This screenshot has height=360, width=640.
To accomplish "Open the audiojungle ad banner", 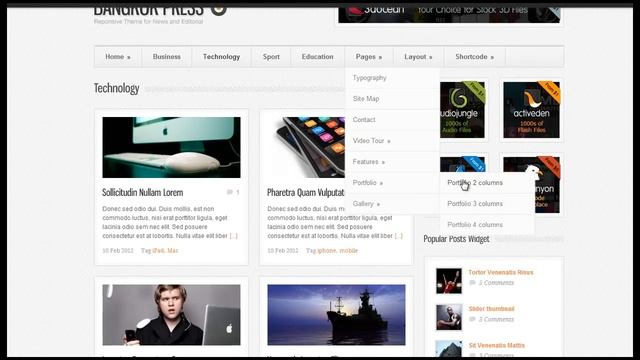I will tap(462, 110).
